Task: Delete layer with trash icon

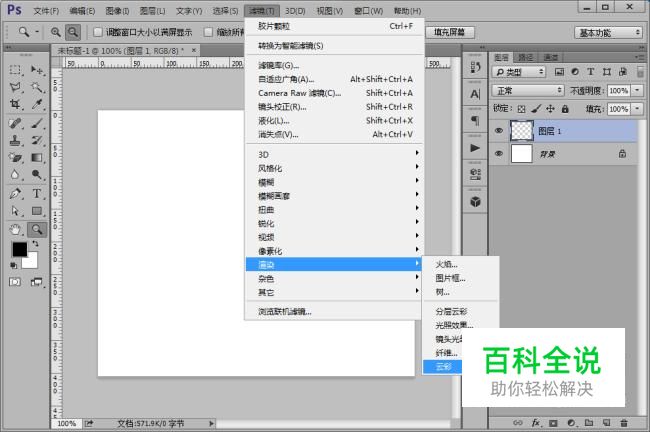Action: click(623, 423)
